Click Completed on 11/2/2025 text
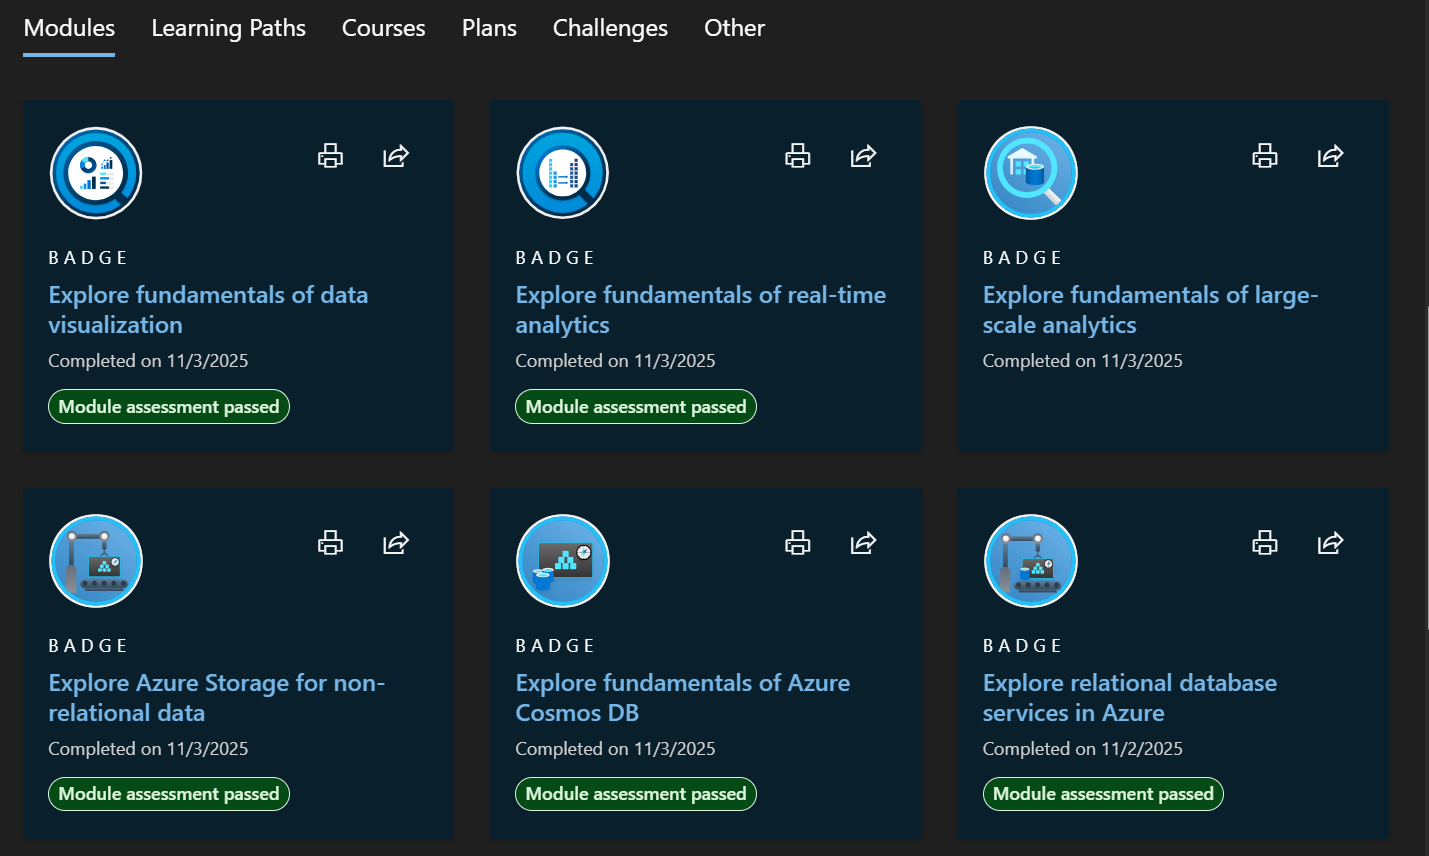 (1082, 749)
